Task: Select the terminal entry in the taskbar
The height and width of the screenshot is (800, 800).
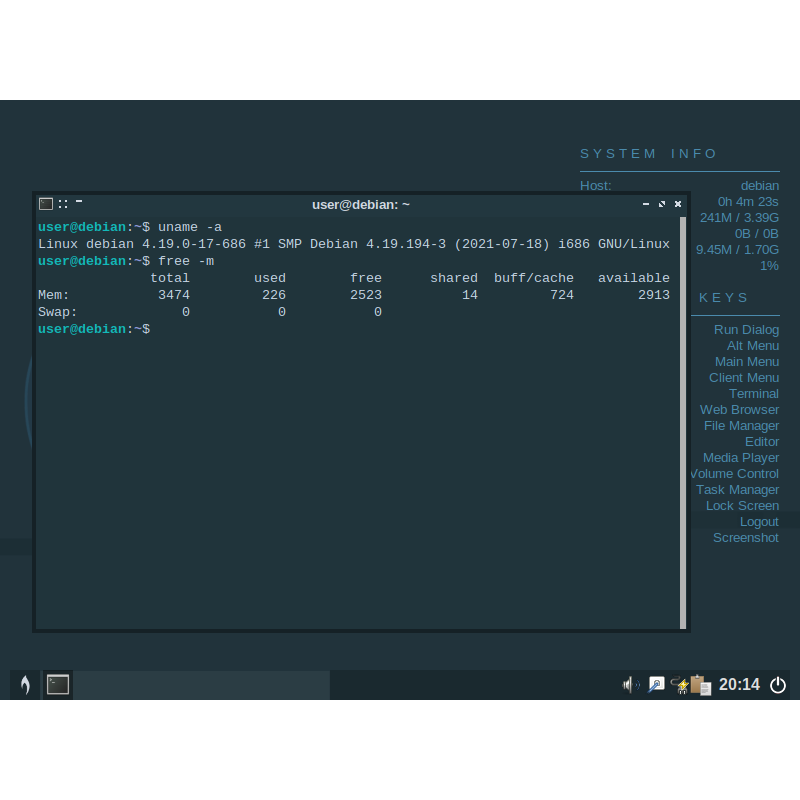Action: [x=57, y=684]
